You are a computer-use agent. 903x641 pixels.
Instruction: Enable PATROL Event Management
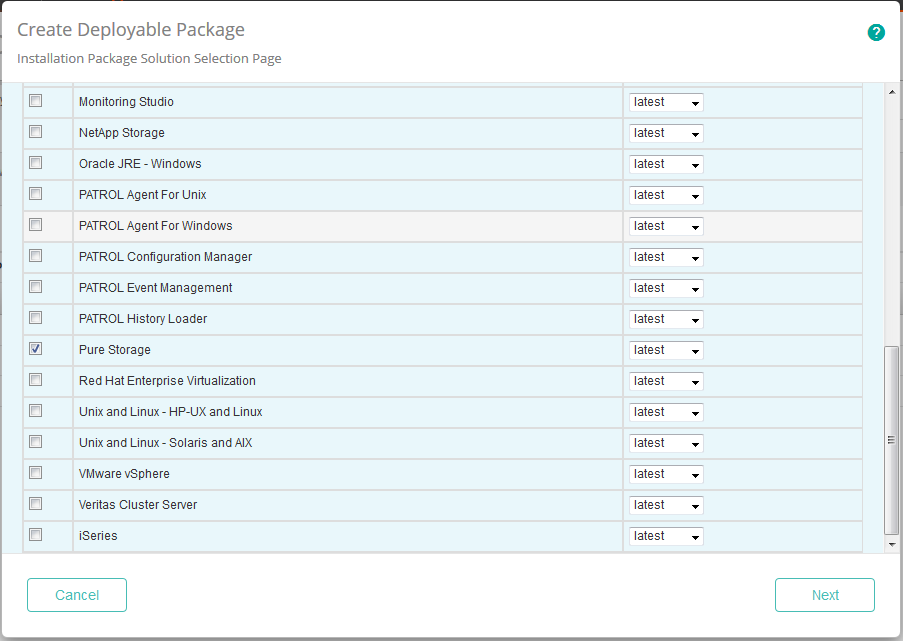[35, 287]
